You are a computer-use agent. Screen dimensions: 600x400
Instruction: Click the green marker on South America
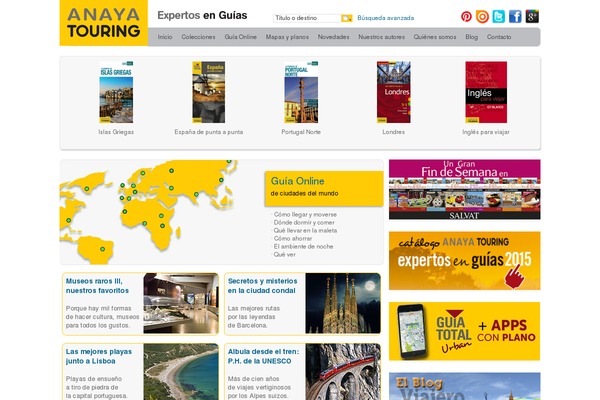103,249
